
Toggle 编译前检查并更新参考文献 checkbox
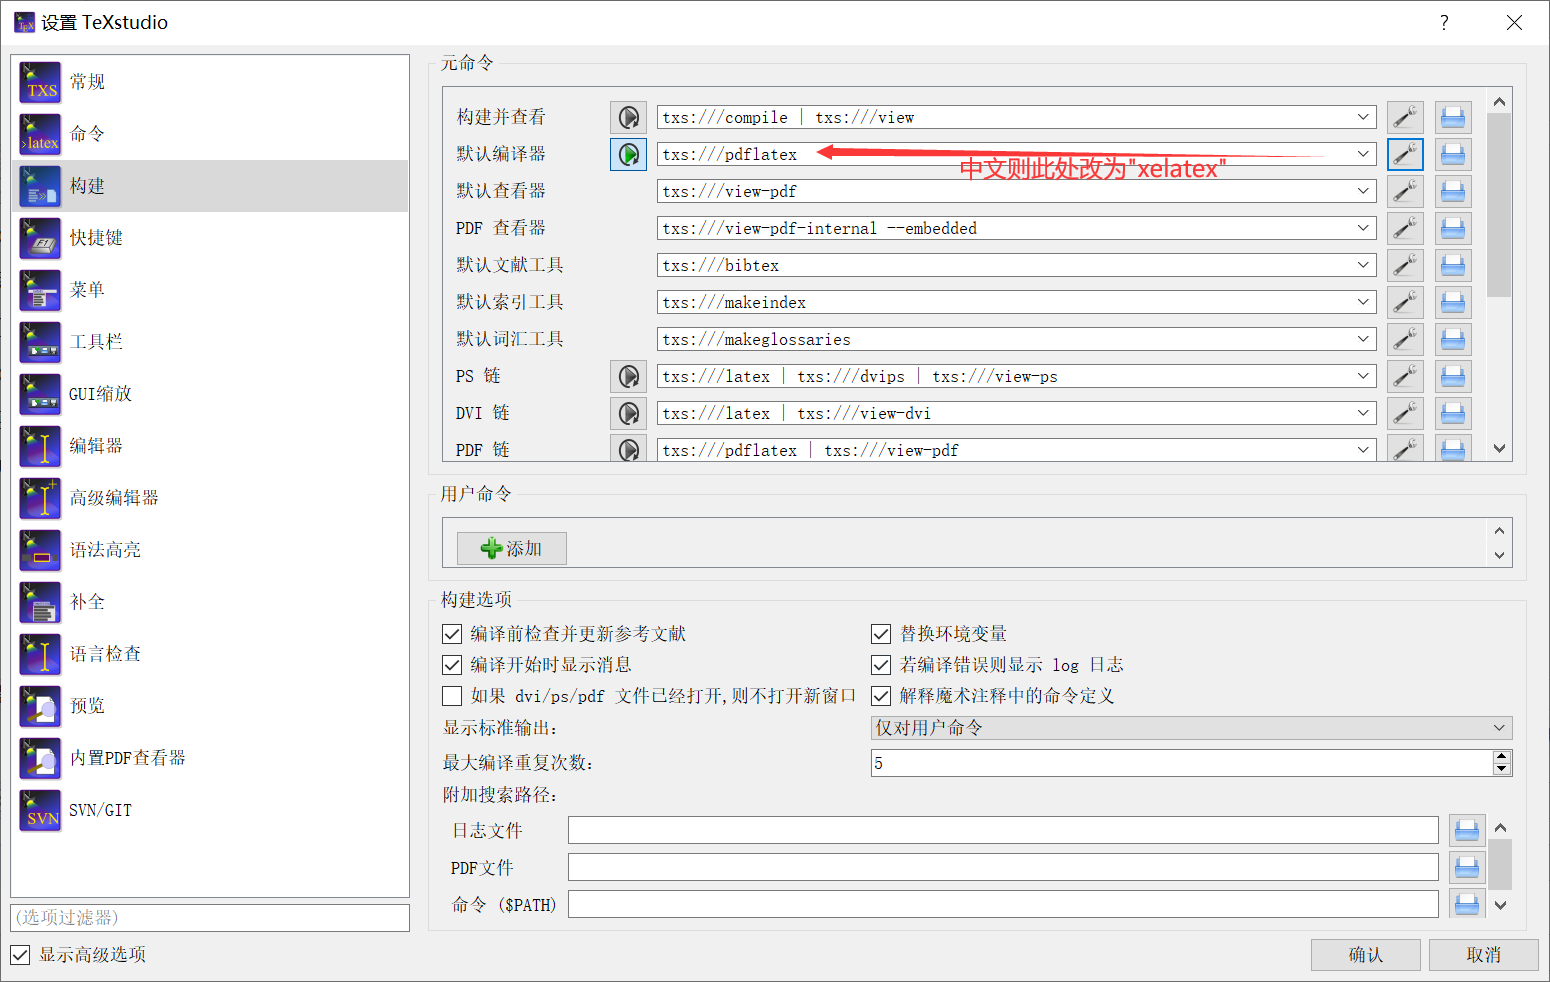[x=452, y=634]
